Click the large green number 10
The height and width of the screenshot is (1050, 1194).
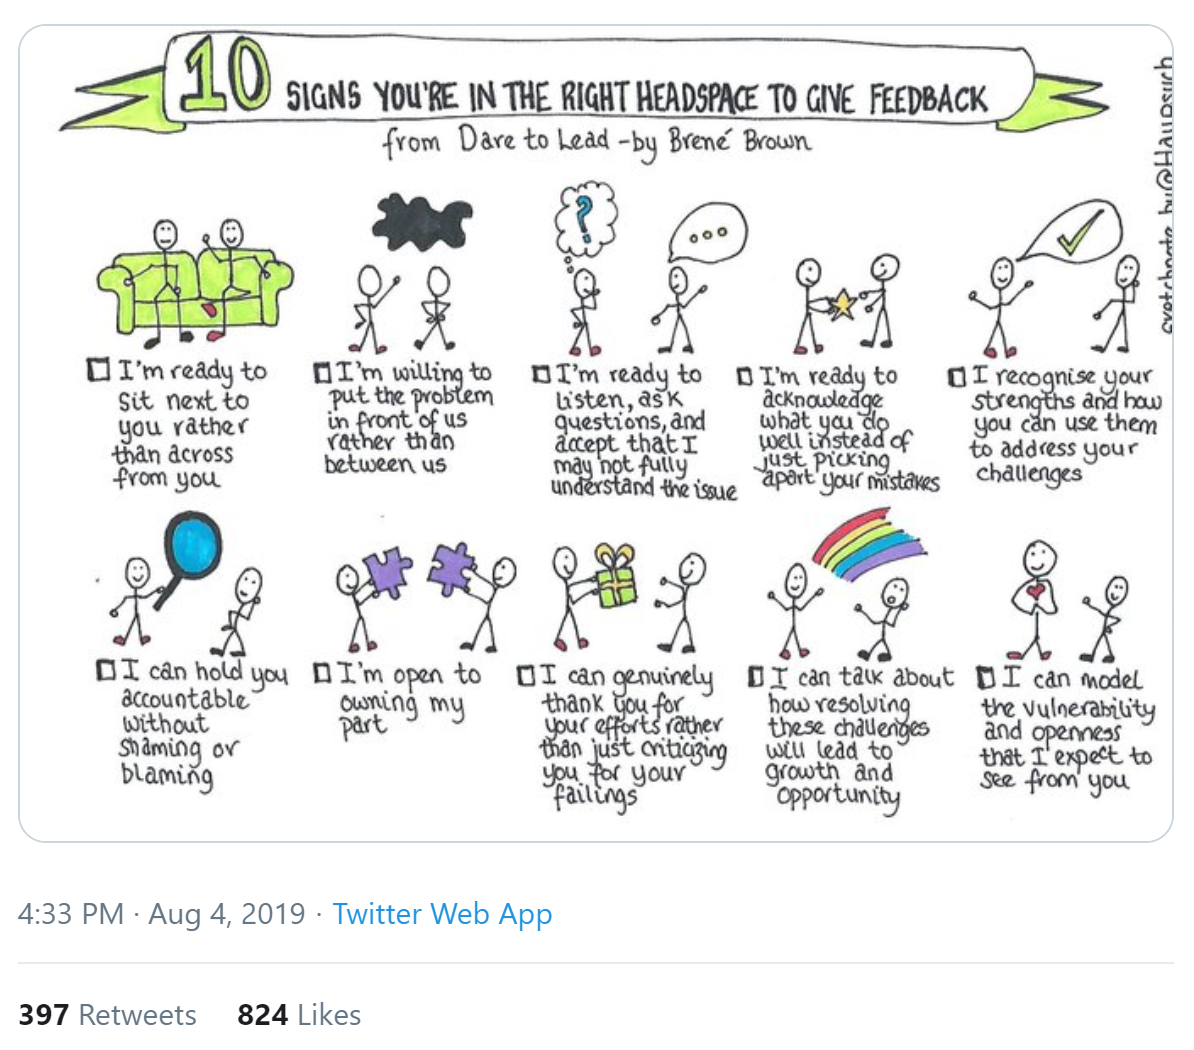click(226, 74)
